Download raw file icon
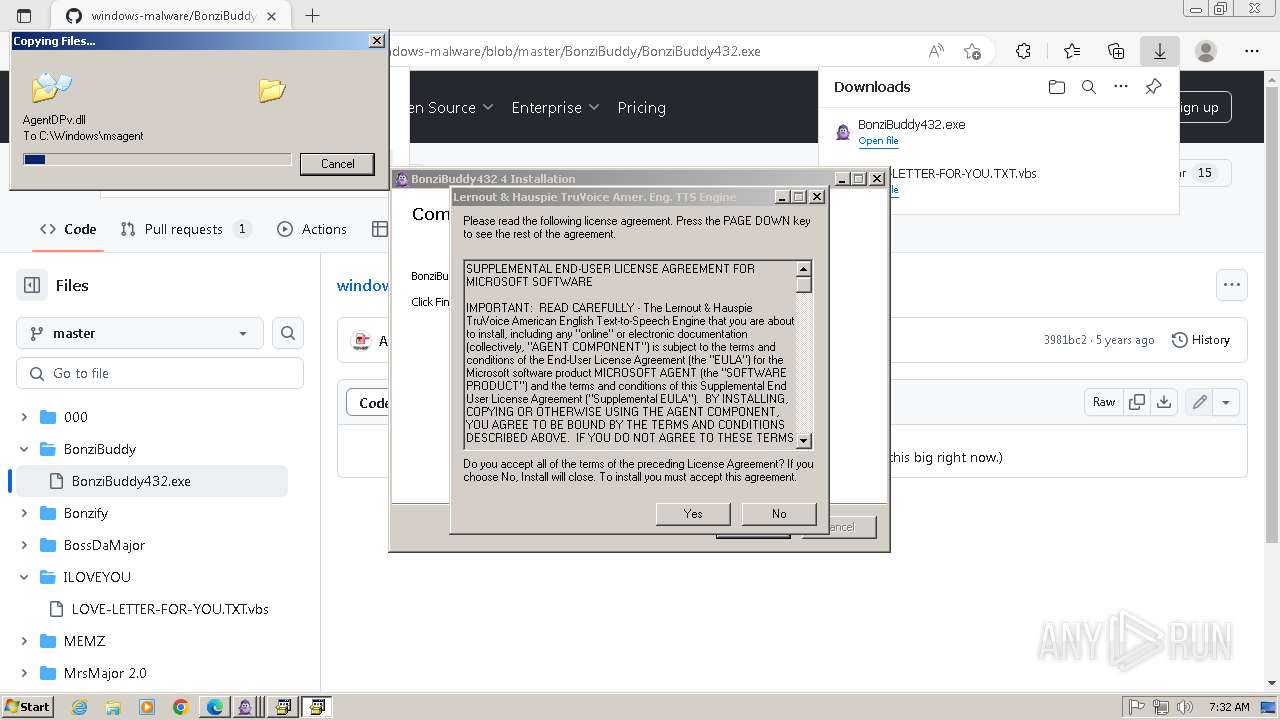The width and height of the screenshot is (1280, 720). click(1164, 402)
